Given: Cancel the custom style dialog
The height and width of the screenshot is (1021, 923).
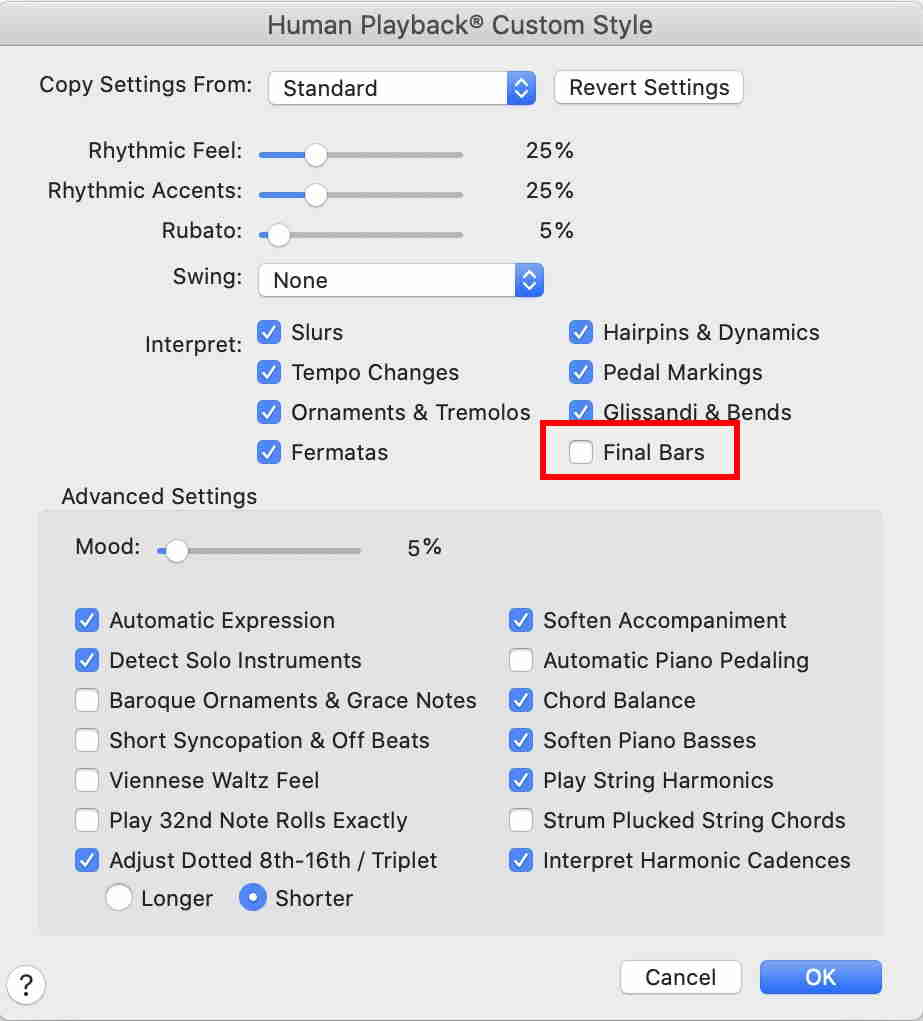Looking at the screenshot, I should point(680,977).
